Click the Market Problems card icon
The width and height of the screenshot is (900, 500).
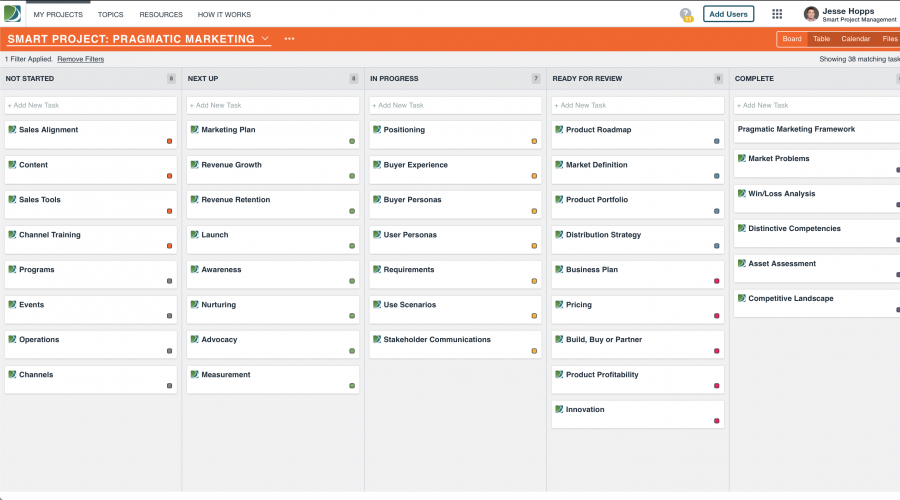pos(742,158)
